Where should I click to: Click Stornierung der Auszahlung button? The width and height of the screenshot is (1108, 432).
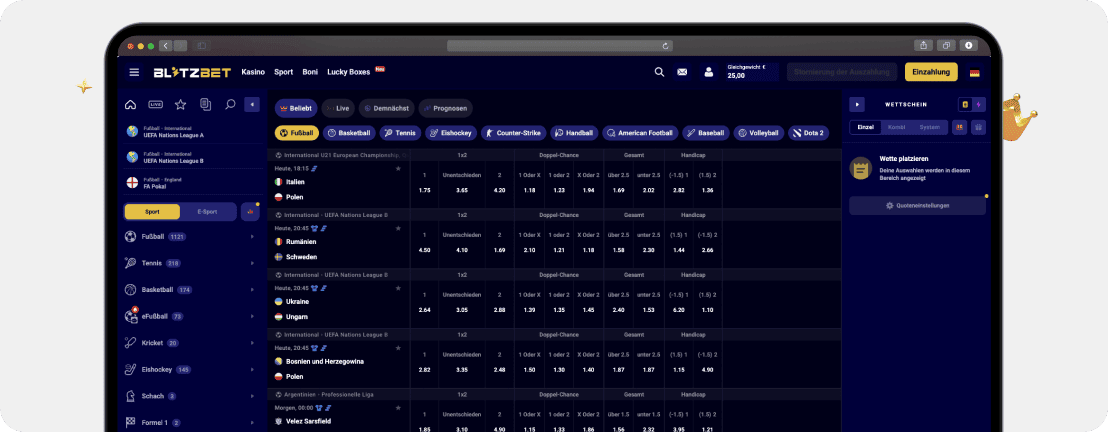[842, 72]
